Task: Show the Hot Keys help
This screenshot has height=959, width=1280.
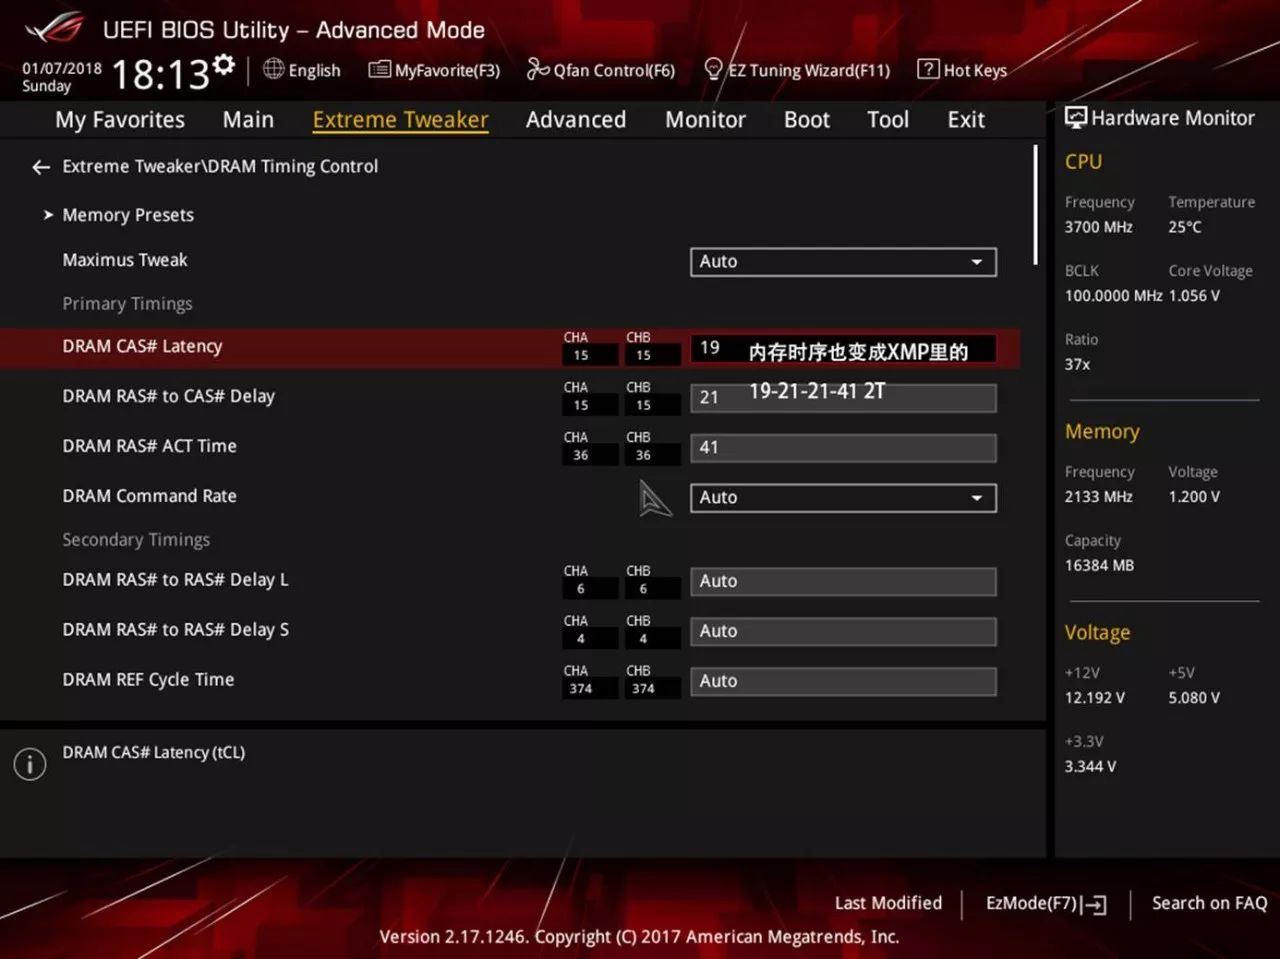Action: [962, 70]
